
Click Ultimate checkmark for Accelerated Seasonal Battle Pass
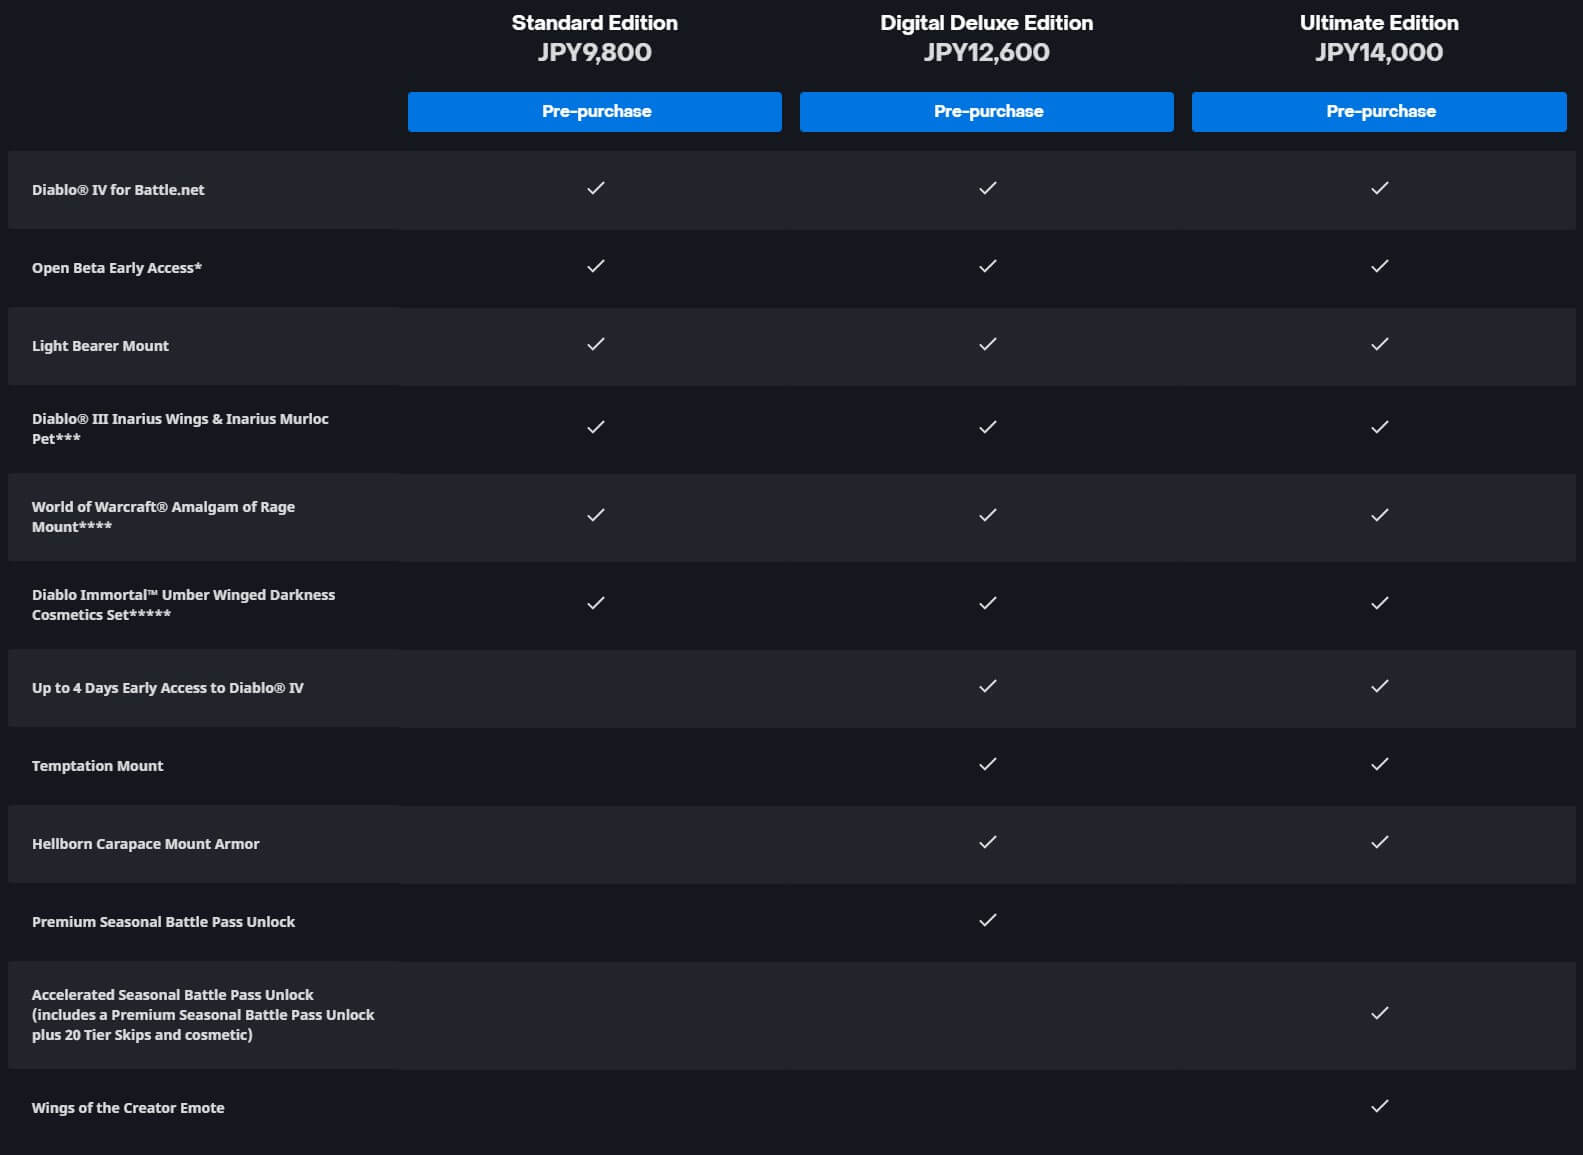1380,1013
